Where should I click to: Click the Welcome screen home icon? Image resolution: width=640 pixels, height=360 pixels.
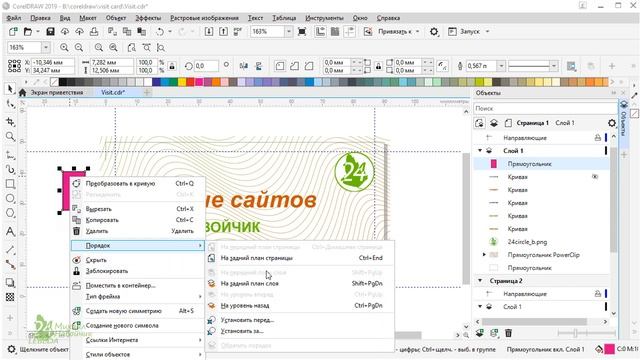tap(22, 93)
